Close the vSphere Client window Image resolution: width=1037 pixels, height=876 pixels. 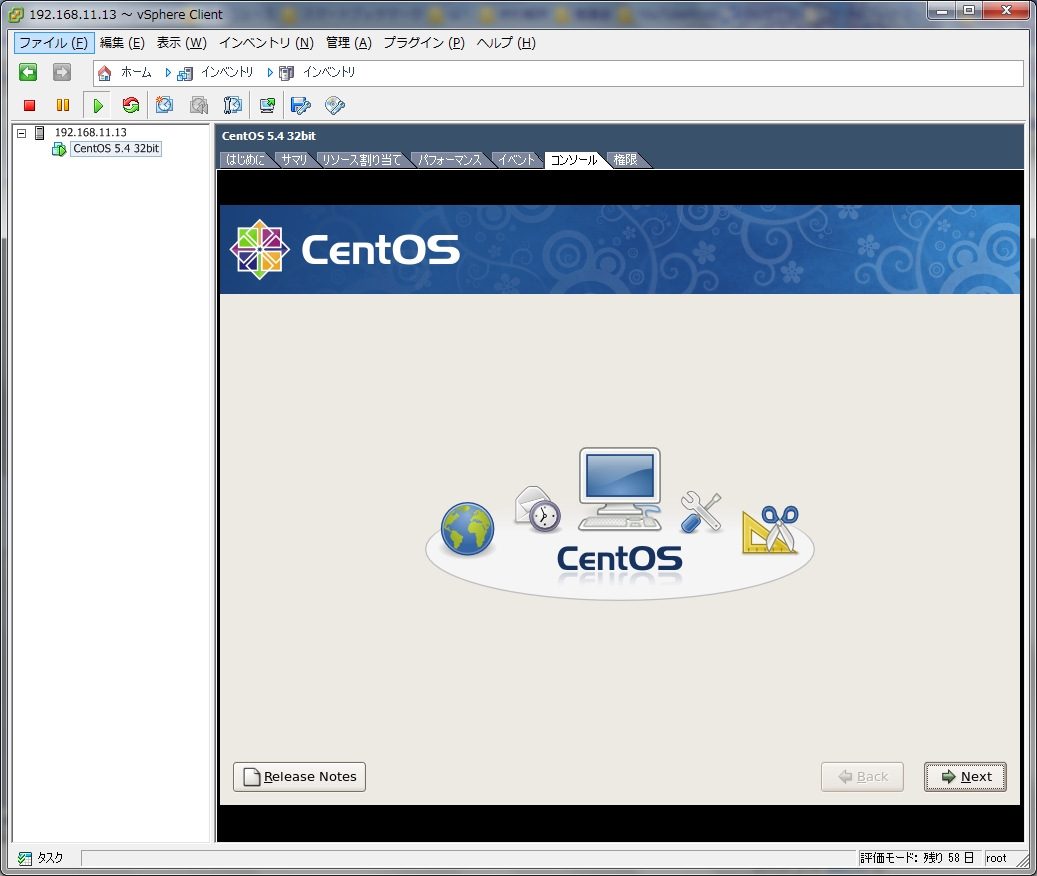(1007, 11)
